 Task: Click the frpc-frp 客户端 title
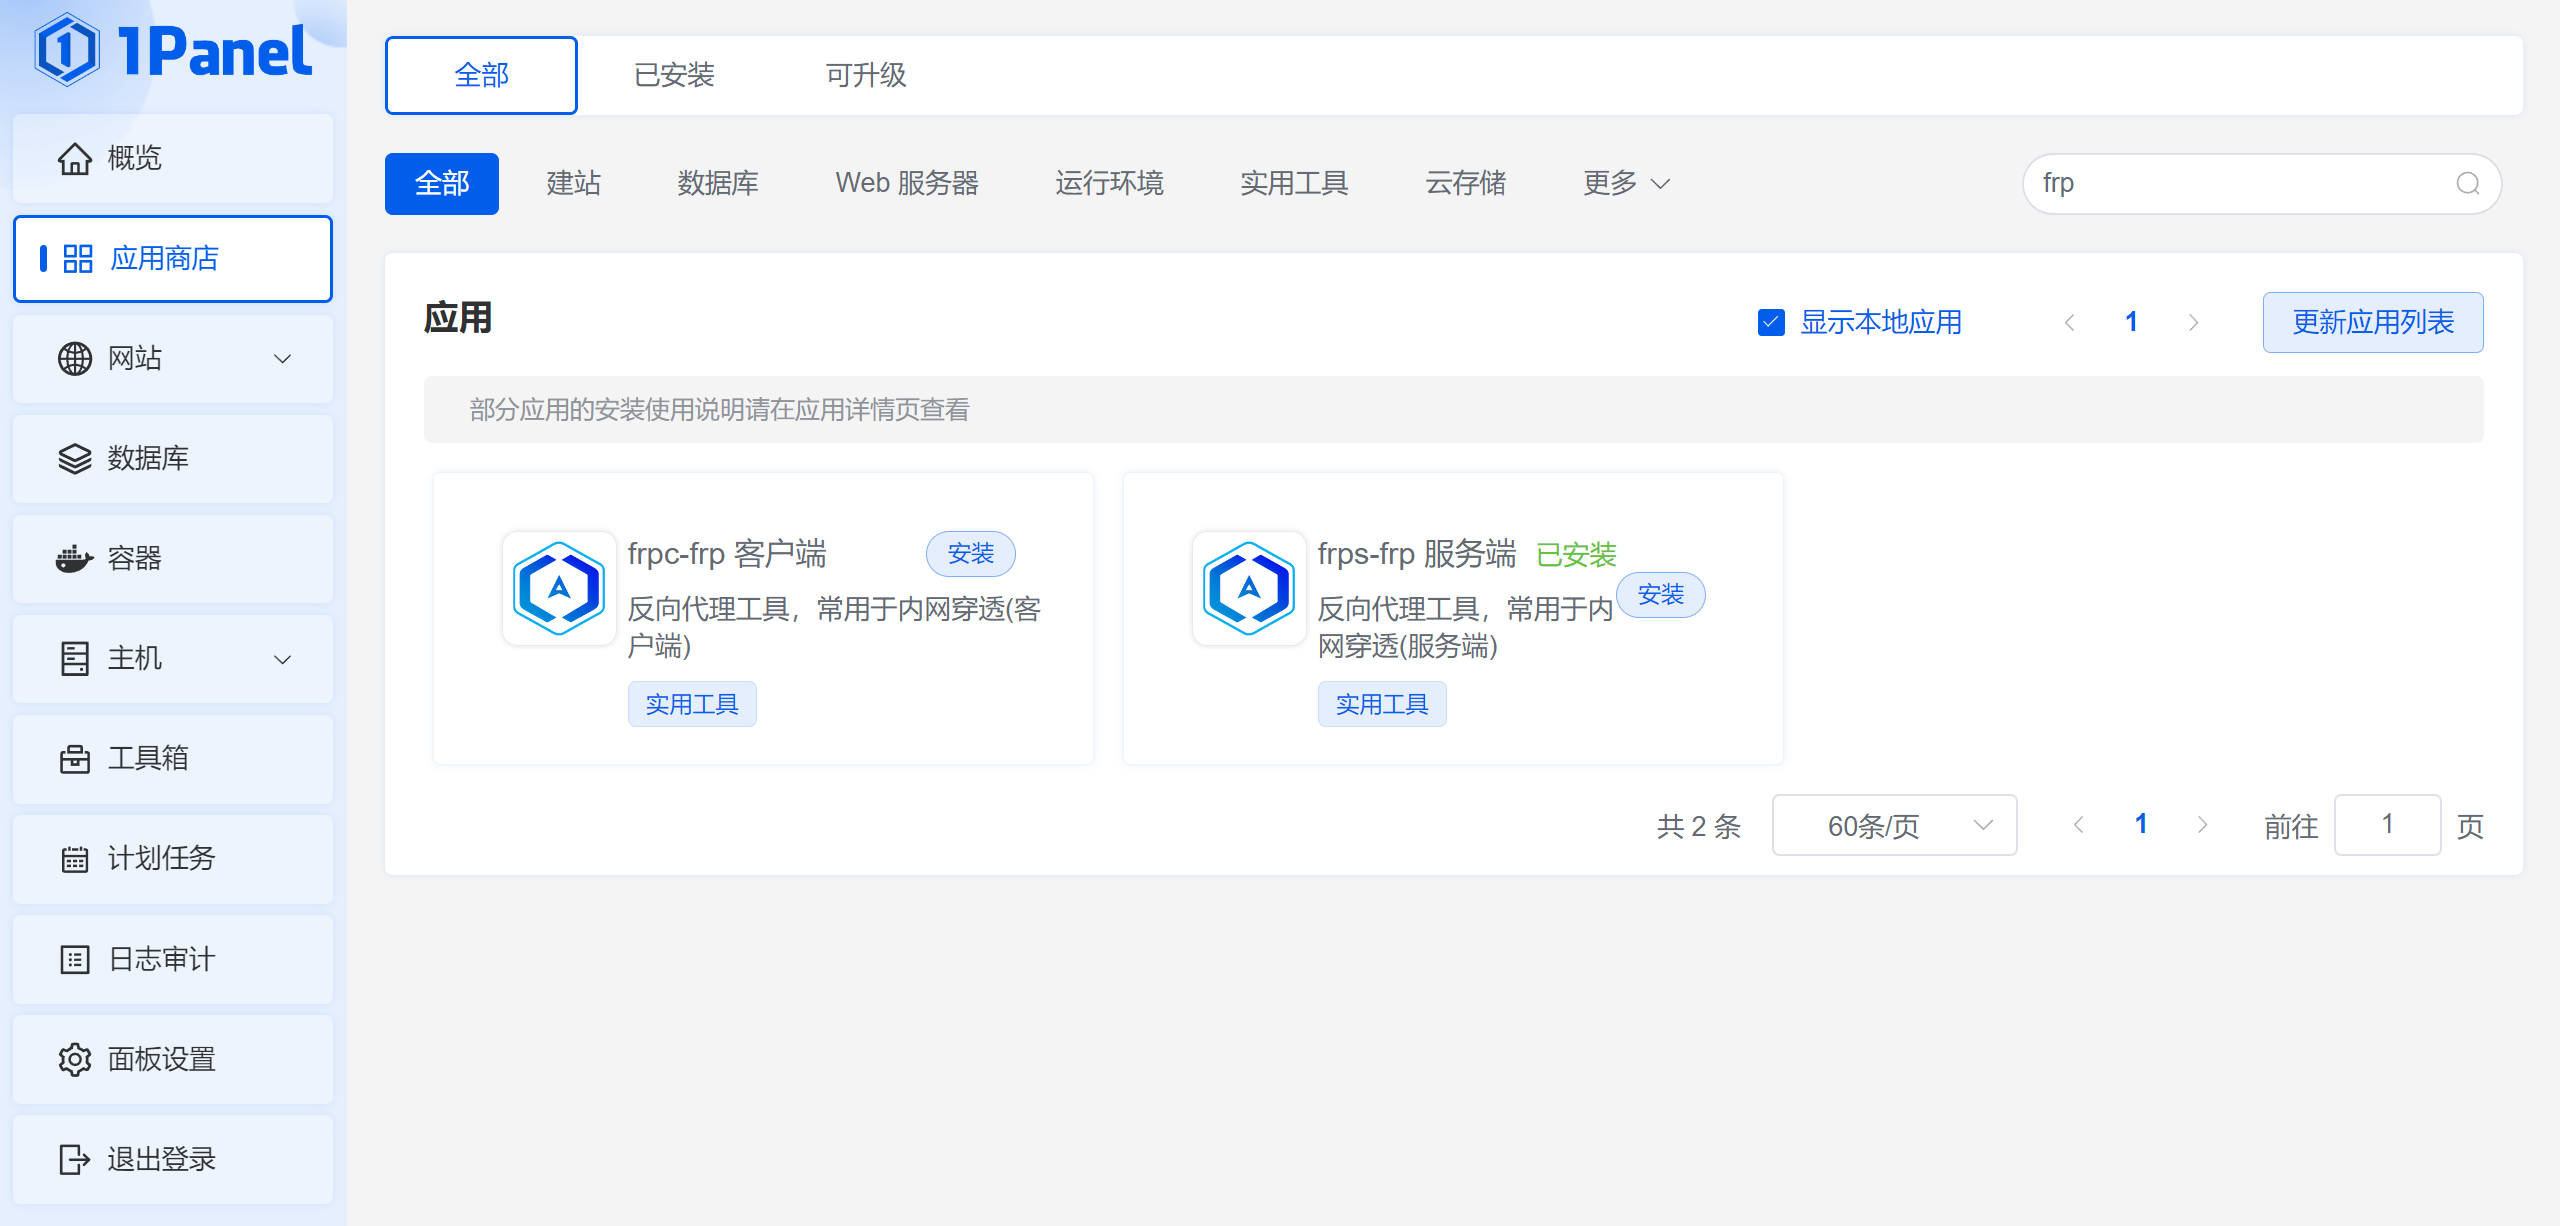[x=727, y=554]
